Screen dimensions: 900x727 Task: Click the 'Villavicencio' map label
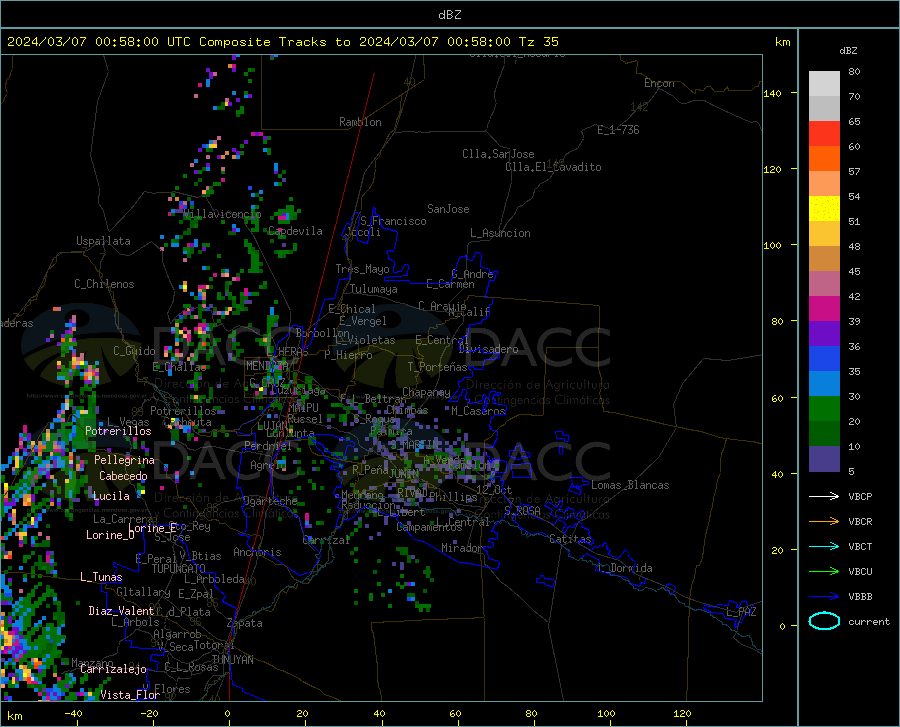(x=222, y=214)
